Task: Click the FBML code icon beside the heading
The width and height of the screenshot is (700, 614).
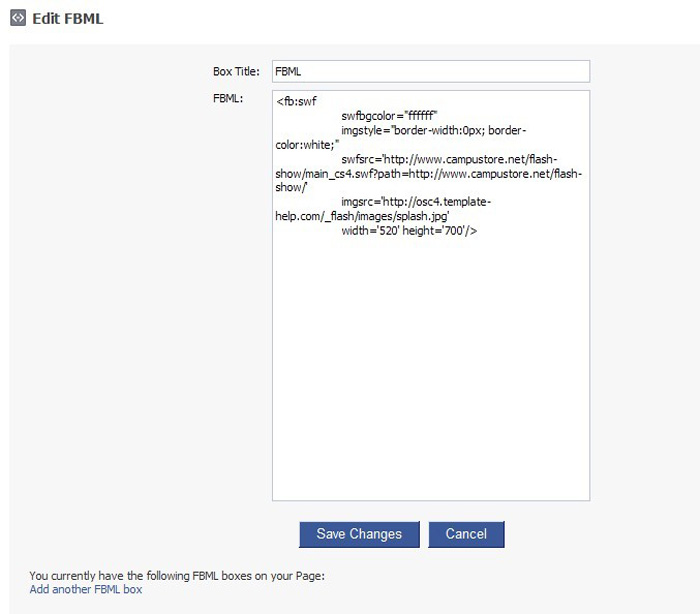Action: point(18,18)
